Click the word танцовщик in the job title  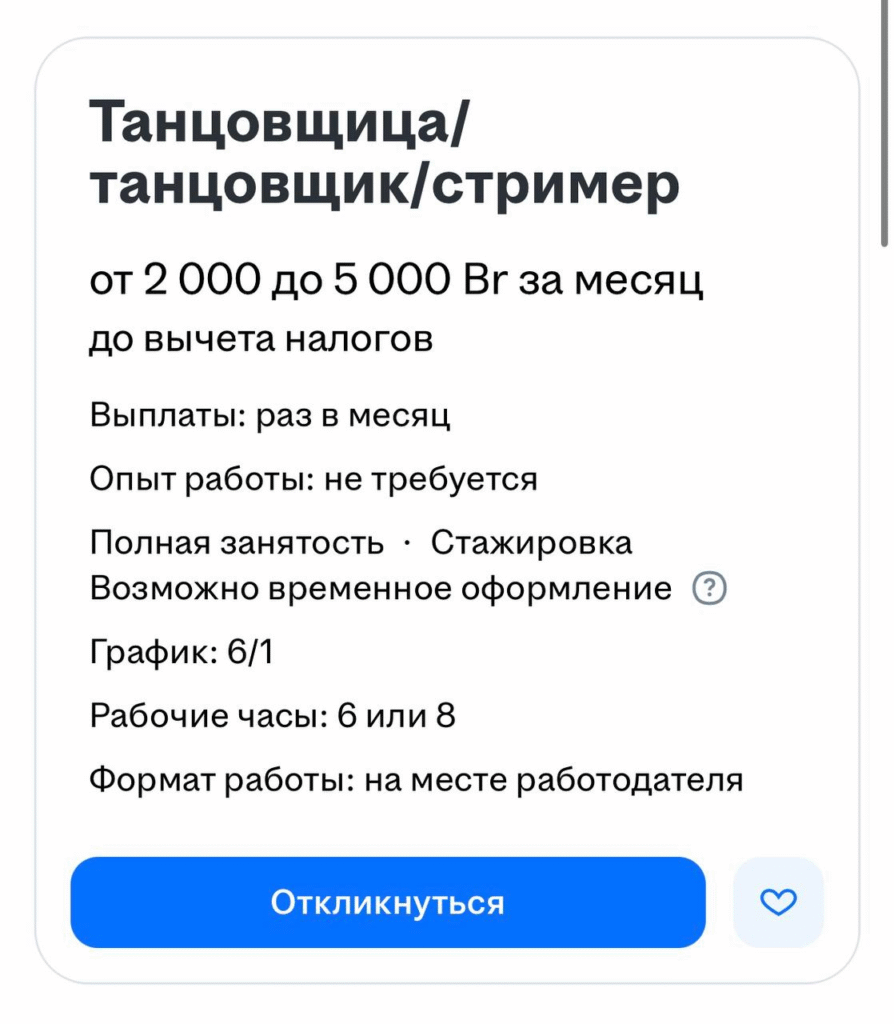coord(255,185)
